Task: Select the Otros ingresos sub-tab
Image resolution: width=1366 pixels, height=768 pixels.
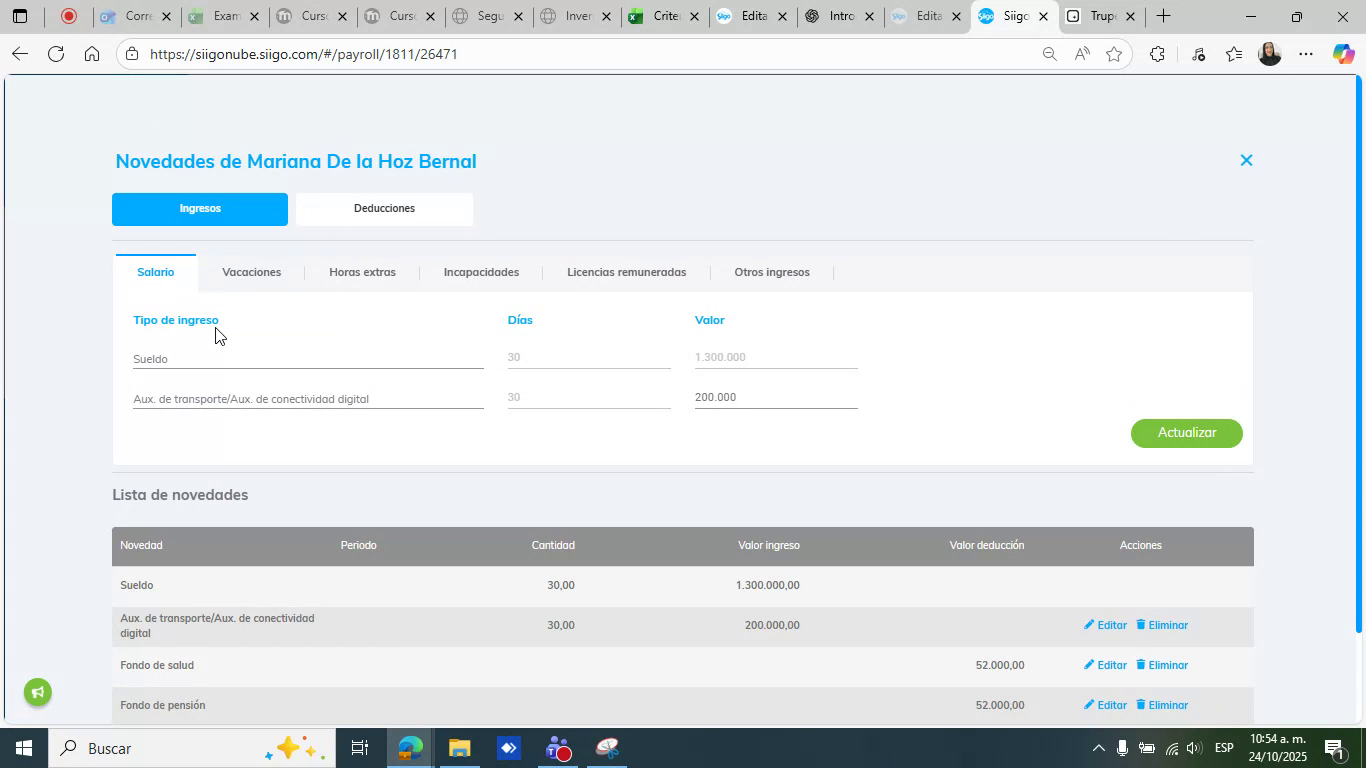Action: [772, 272]
